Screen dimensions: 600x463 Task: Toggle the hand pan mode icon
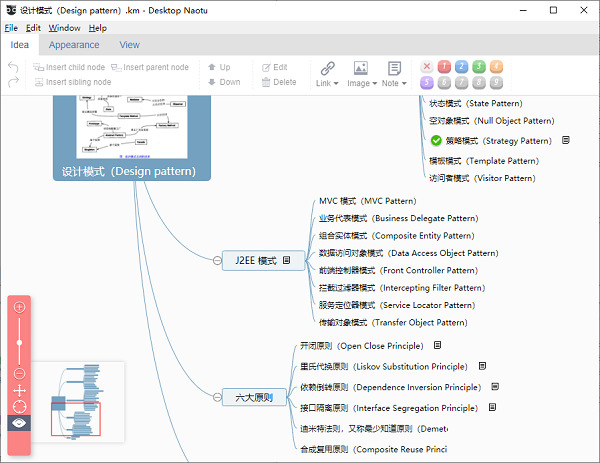pyautogui.click(x=20, y=390)
